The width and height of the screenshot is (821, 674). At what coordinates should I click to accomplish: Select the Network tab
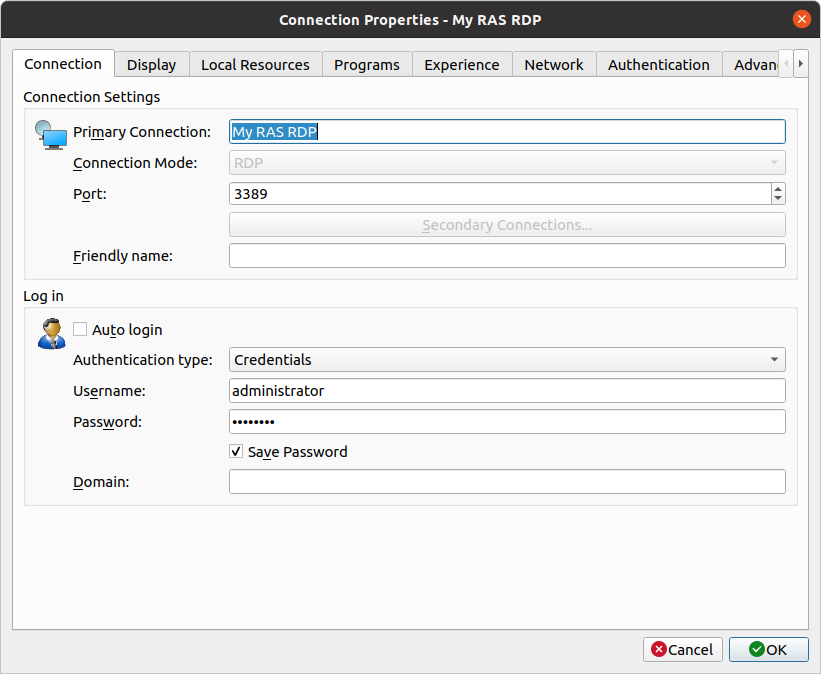click(553, 65)
